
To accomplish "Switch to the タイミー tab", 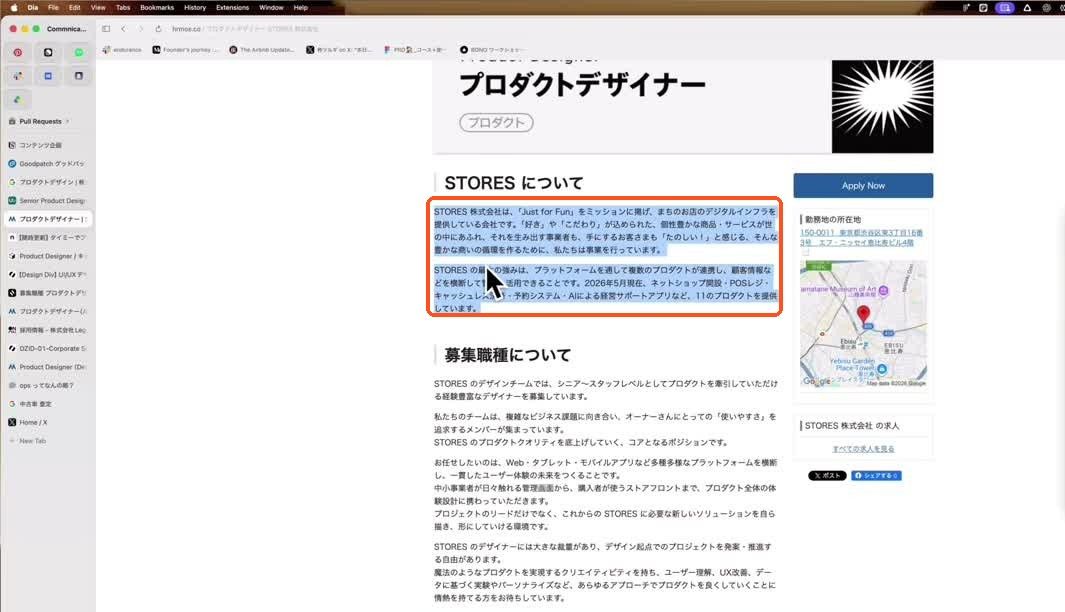I will 48,238.
